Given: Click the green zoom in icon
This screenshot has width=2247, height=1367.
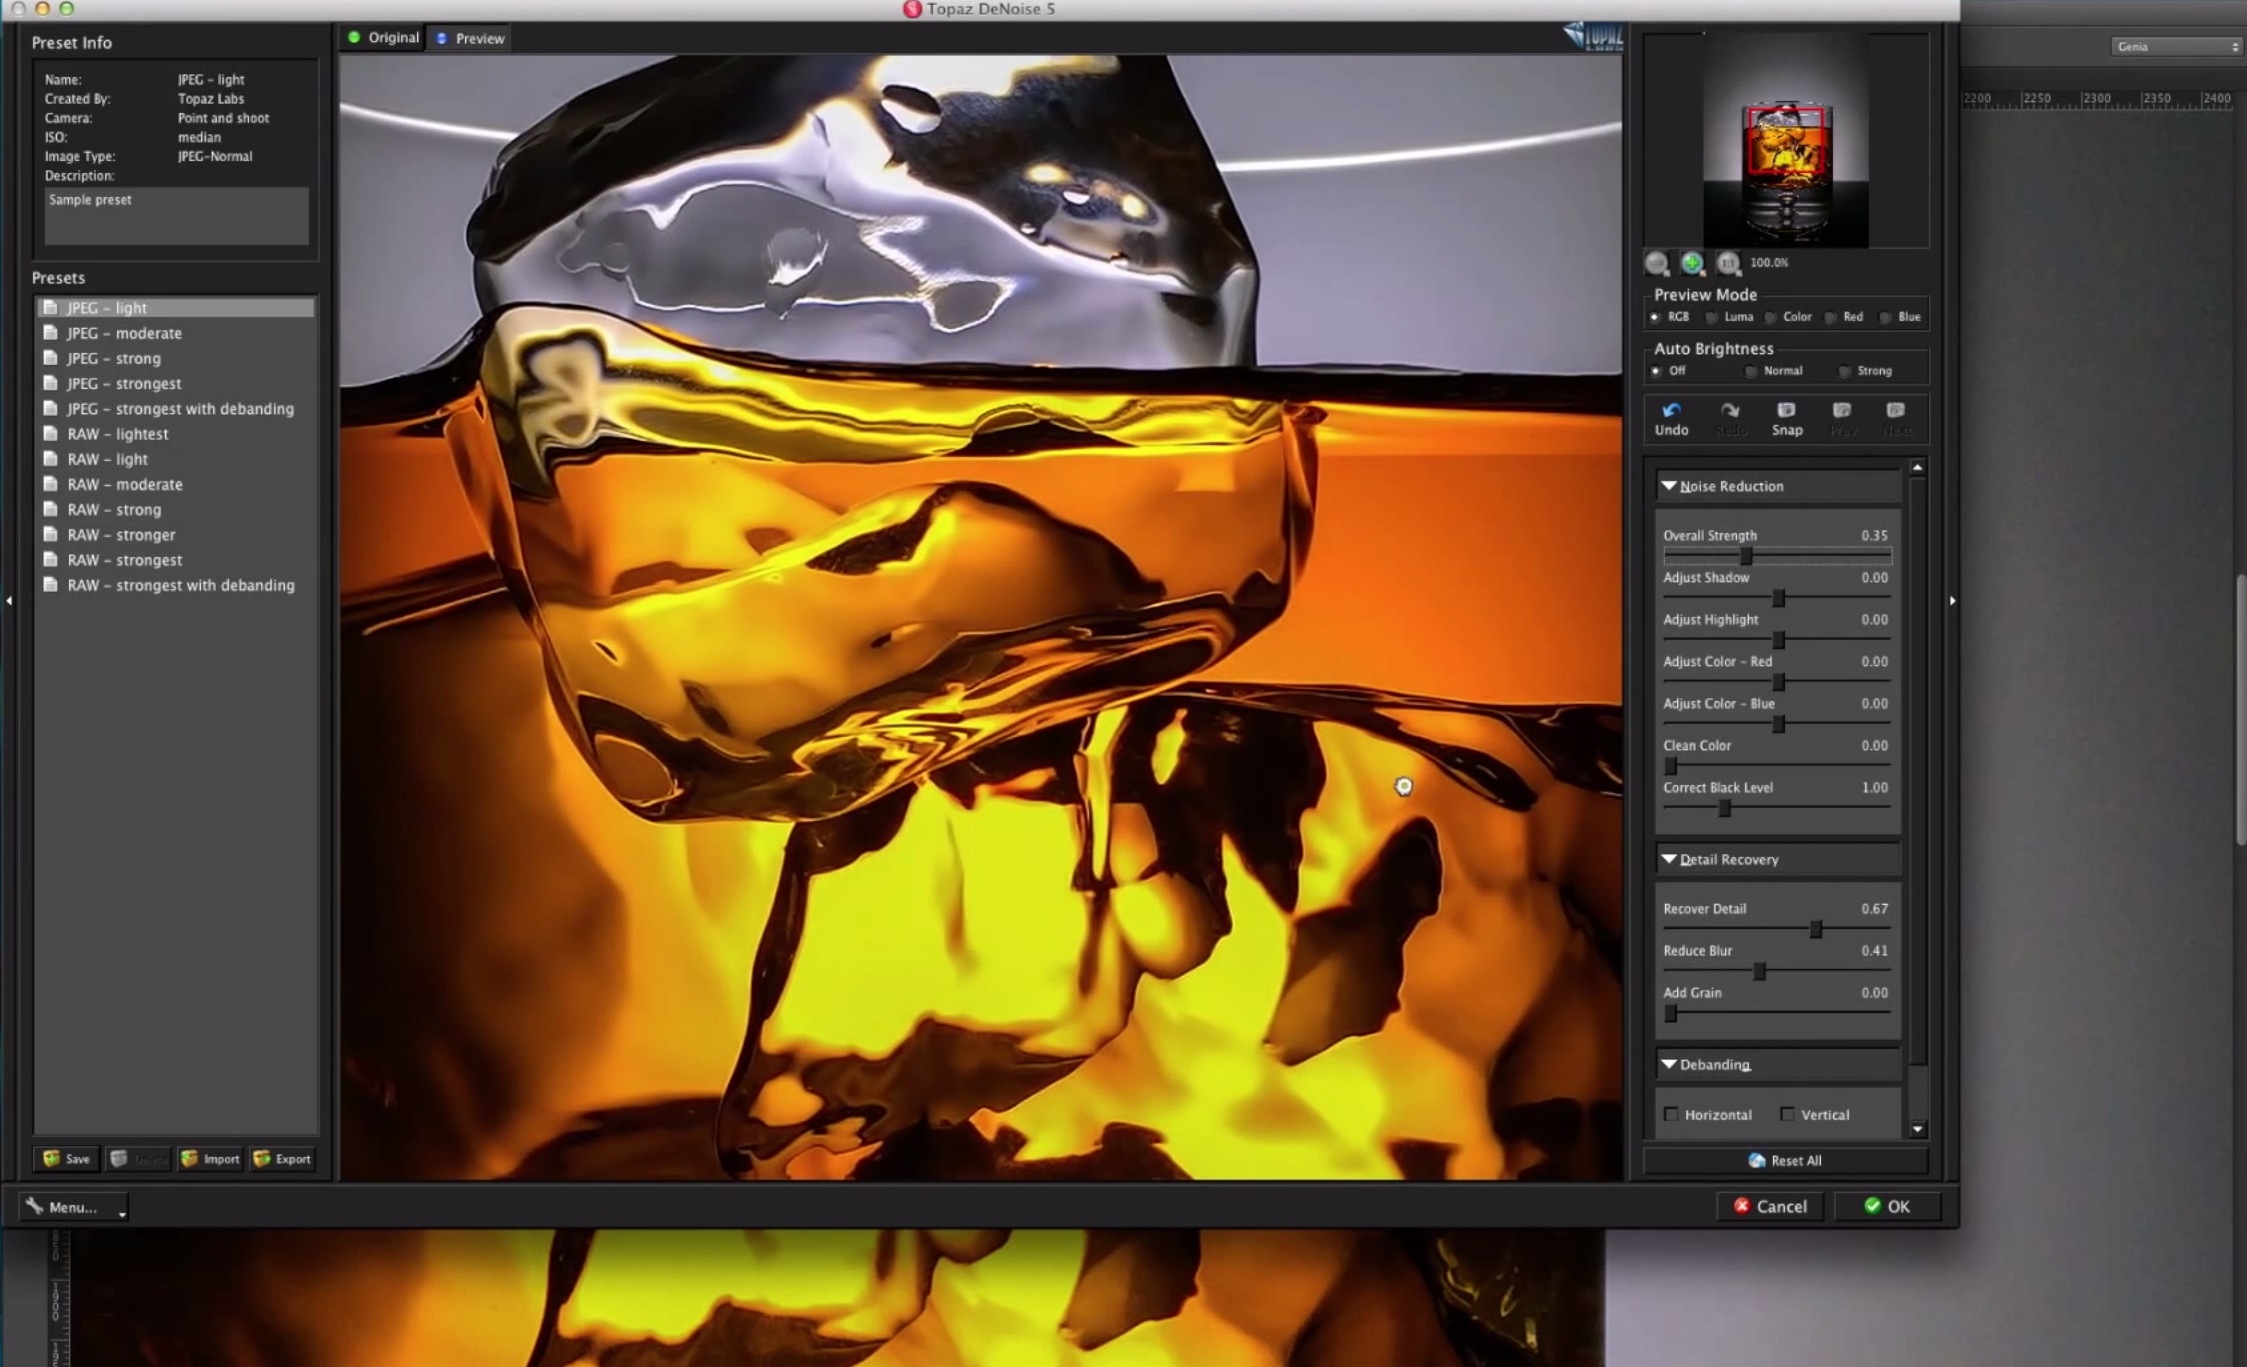Looking at the screenshot, I should click(x=1692, y=263).
